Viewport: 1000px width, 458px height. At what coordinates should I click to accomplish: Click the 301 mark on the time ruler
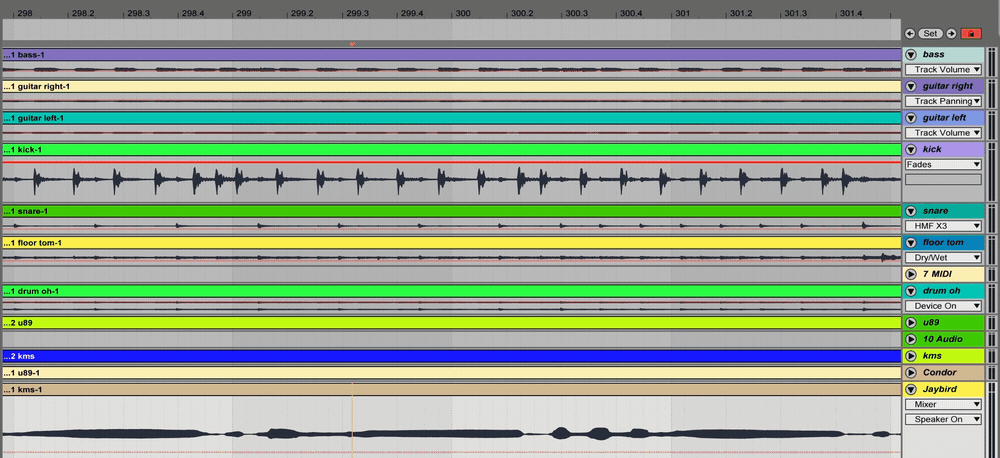[x=683, y=13]
